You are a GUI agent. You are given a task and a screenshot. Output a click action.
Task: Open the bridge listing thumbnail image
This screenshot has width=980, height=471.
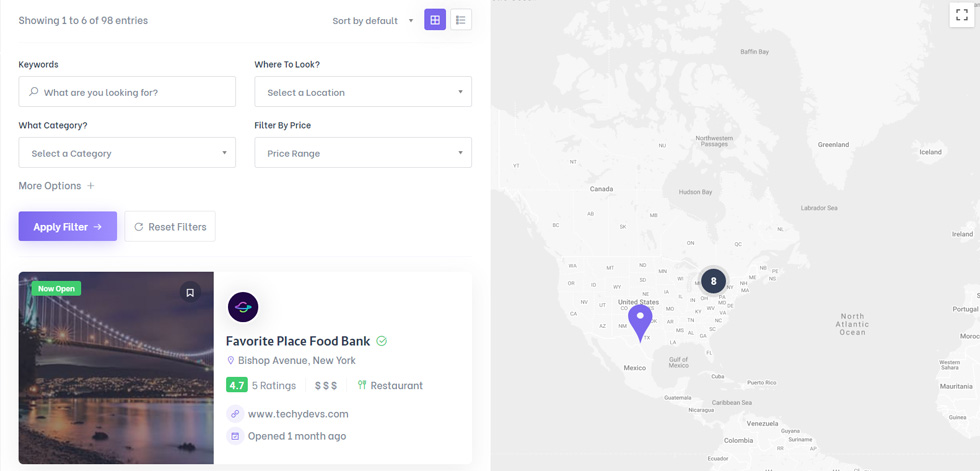pyautogui.click(x=116, y=368)
